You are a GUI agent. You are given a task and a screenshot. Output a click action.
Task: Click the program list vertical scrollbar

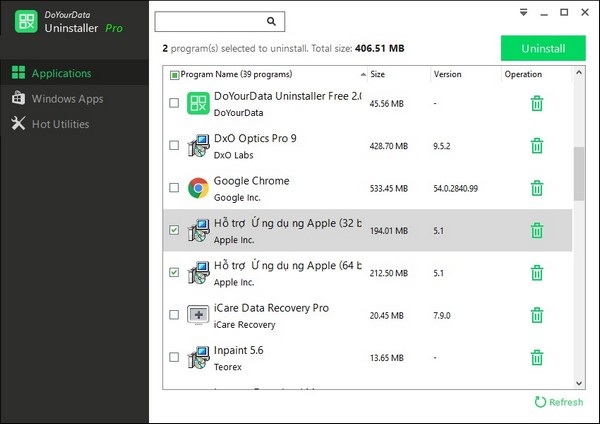(x=579, y=175)
